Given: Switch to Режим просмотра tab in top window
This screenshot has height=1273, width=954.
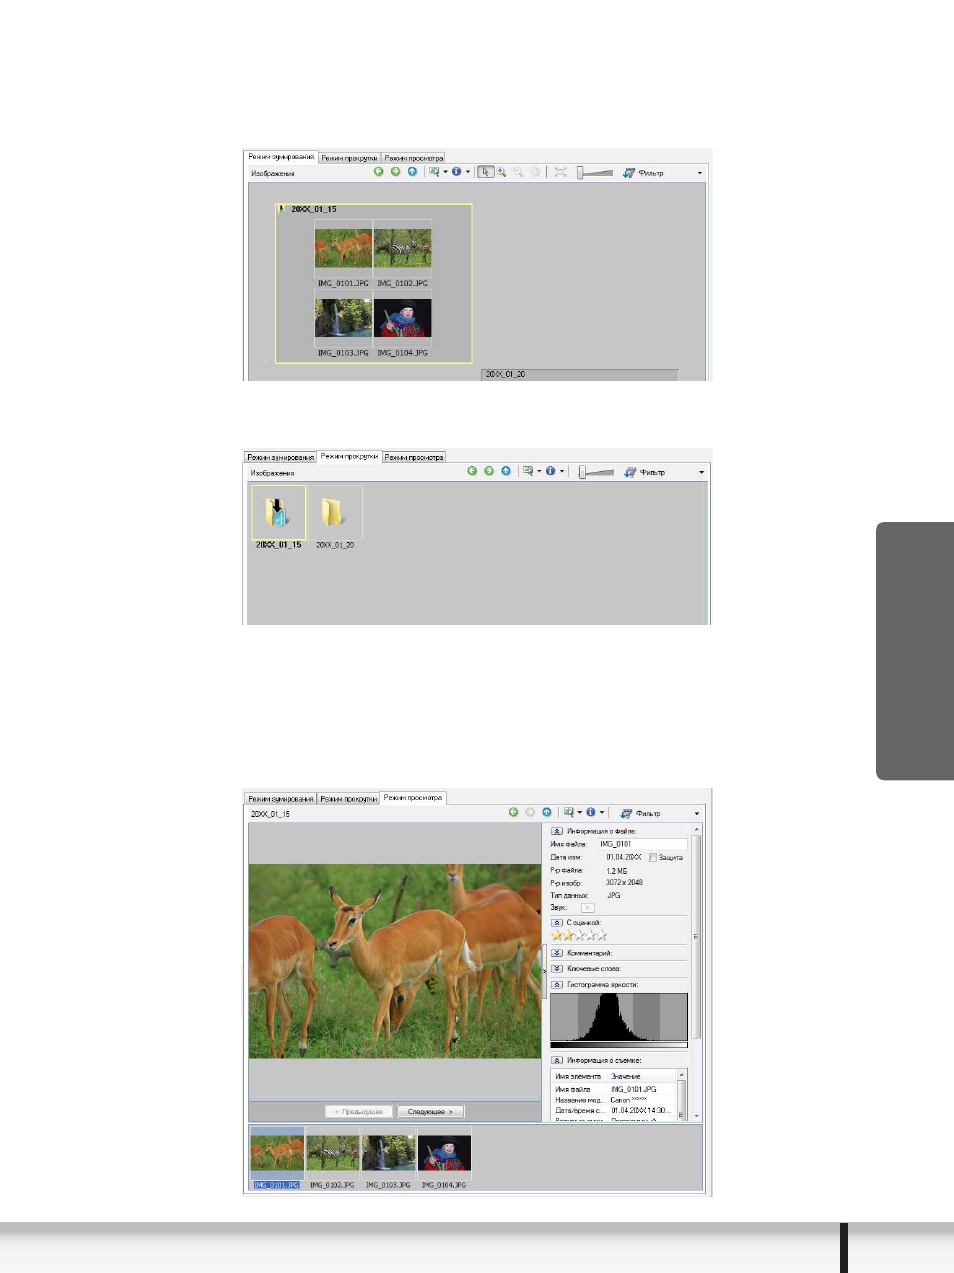Looking at the screenshot, I should [414, 158].
